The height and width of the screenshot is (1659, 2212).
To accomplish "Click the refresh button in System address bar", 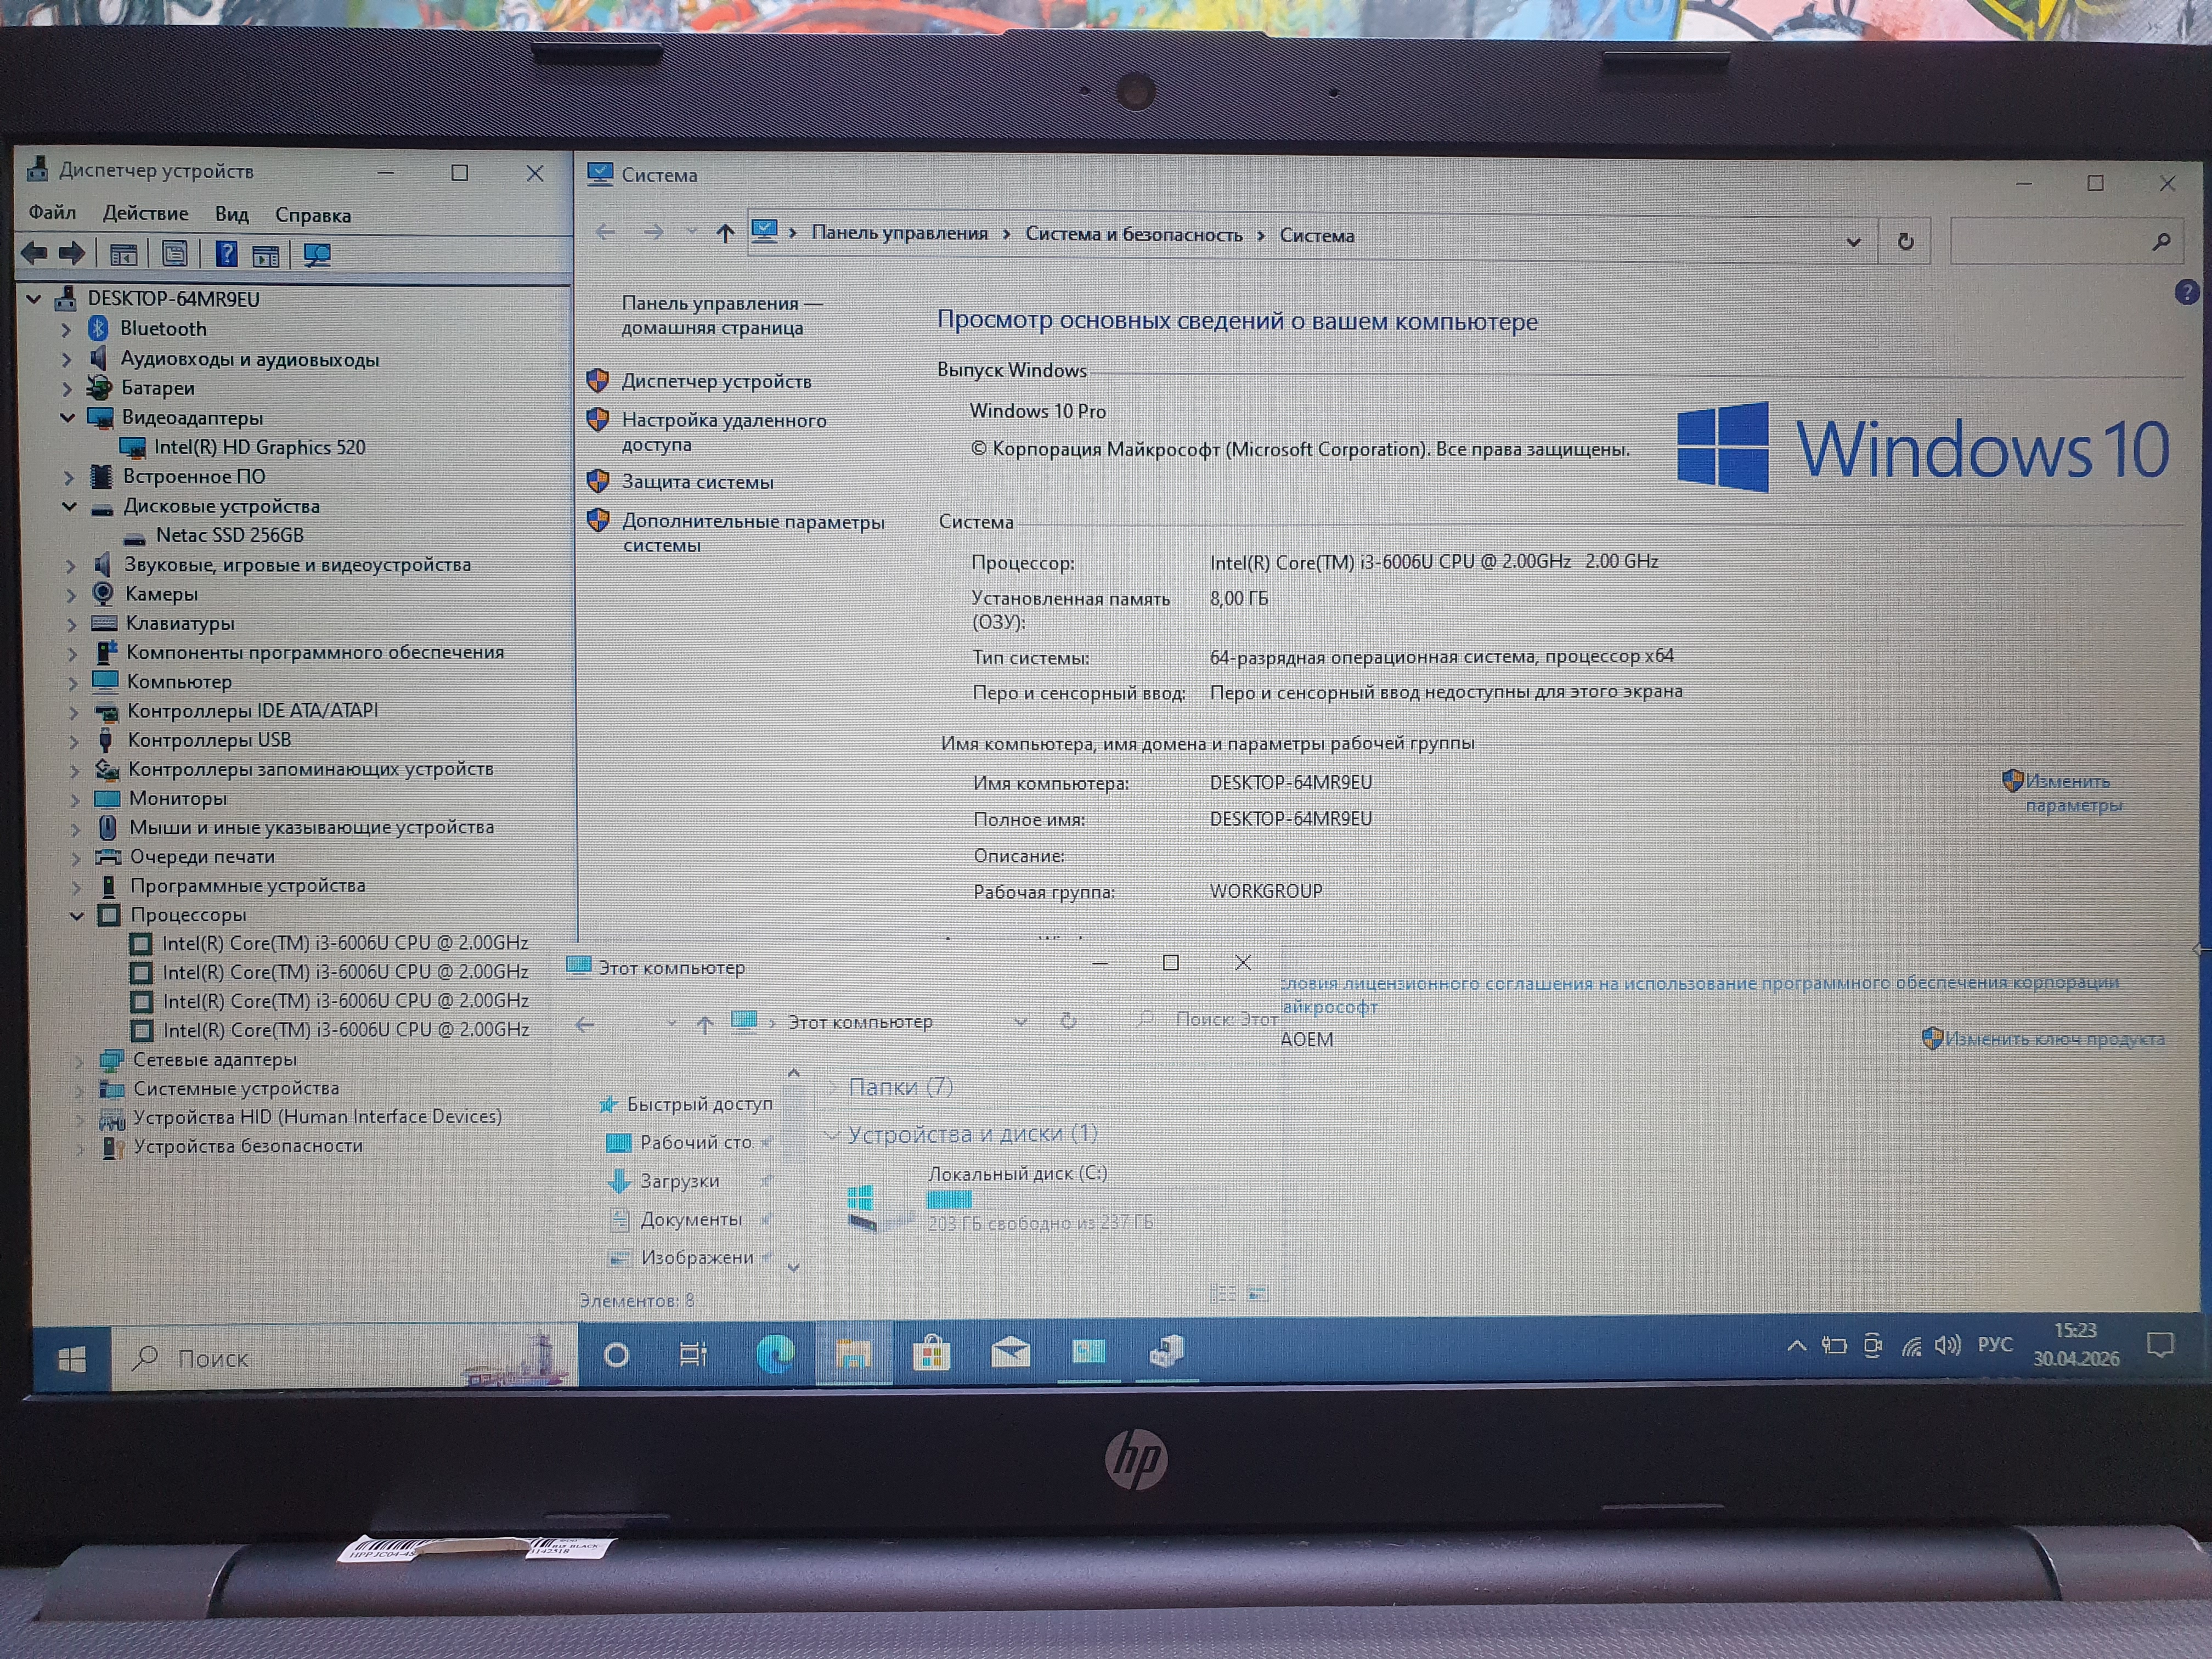I will (x=1905, y=241).
